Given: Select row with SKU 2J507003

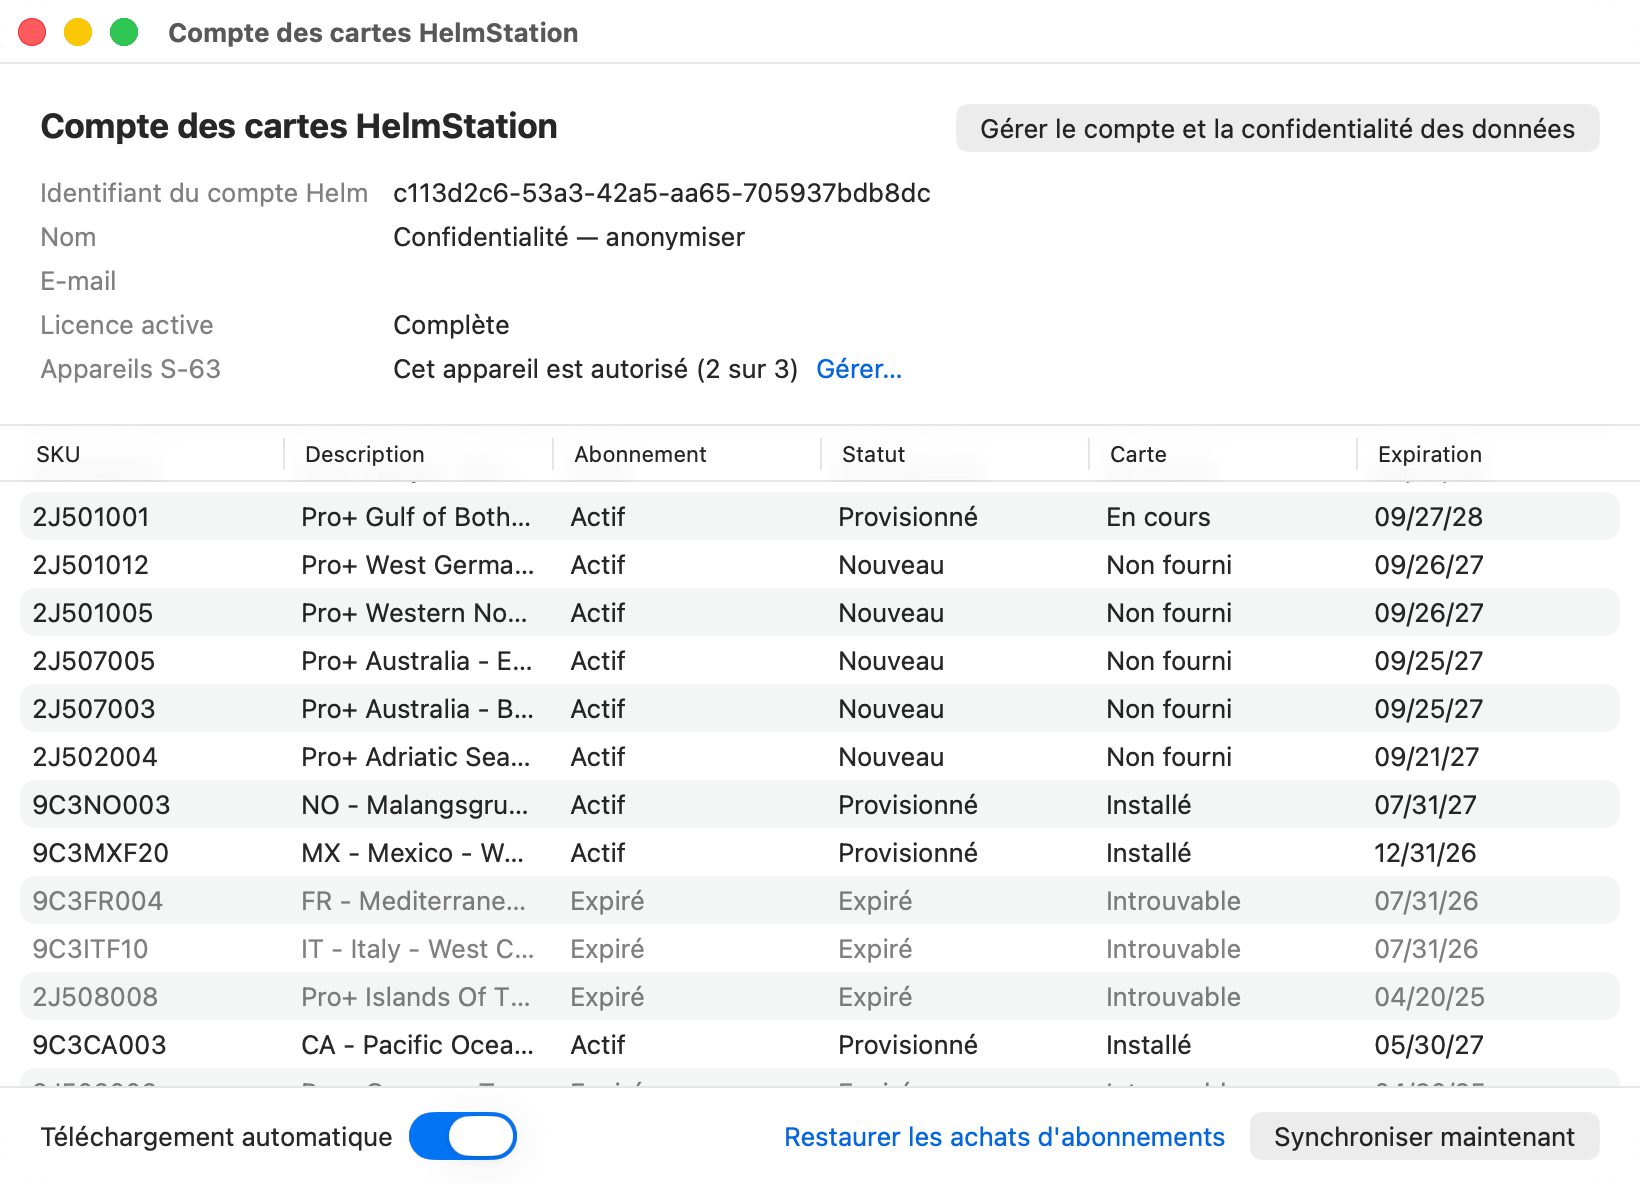Looking at the screenshot, I should [819, 708].
